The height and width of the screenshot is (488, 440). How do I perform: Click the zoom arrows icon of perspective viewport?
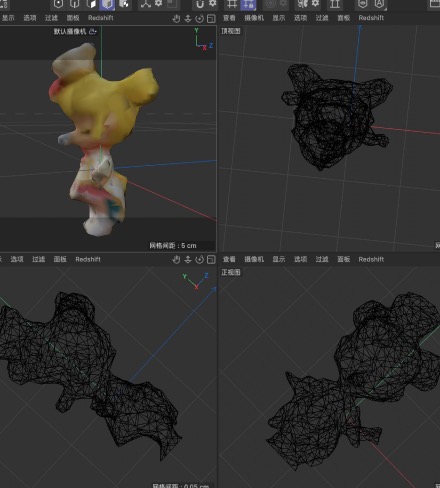coord(188,19)
